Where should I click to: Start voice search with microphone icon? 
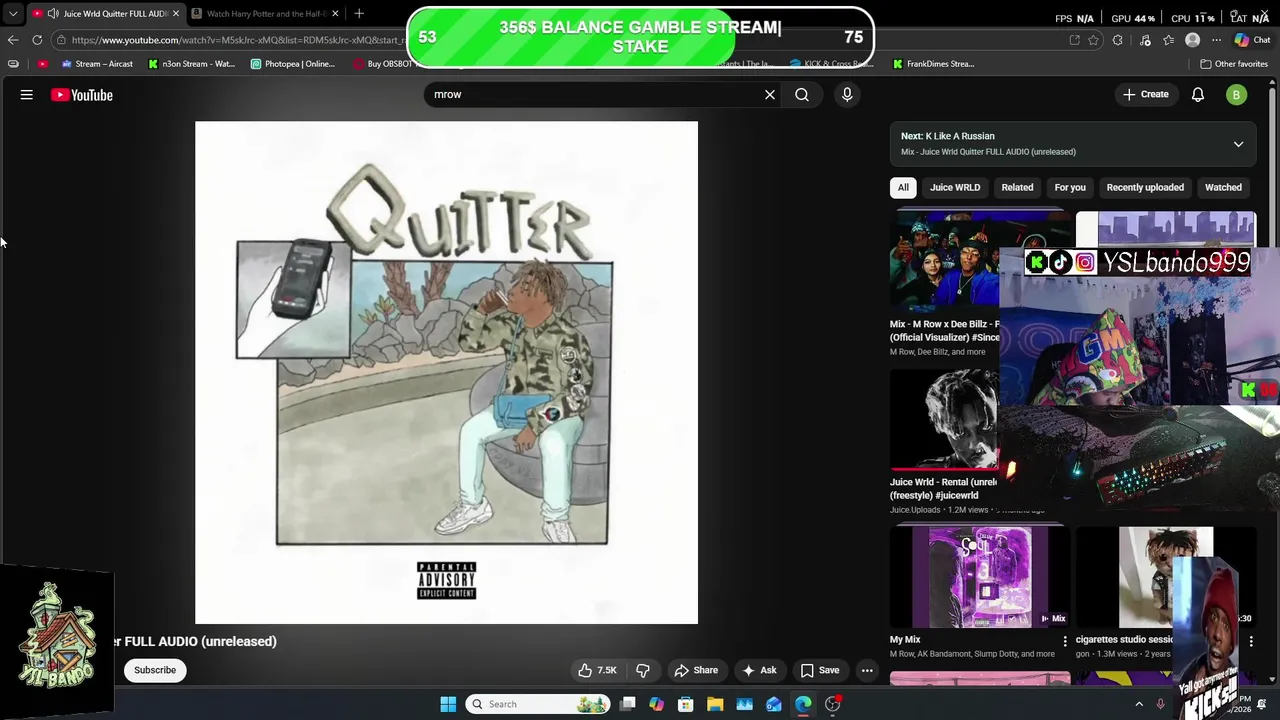(x=847, y=94)
